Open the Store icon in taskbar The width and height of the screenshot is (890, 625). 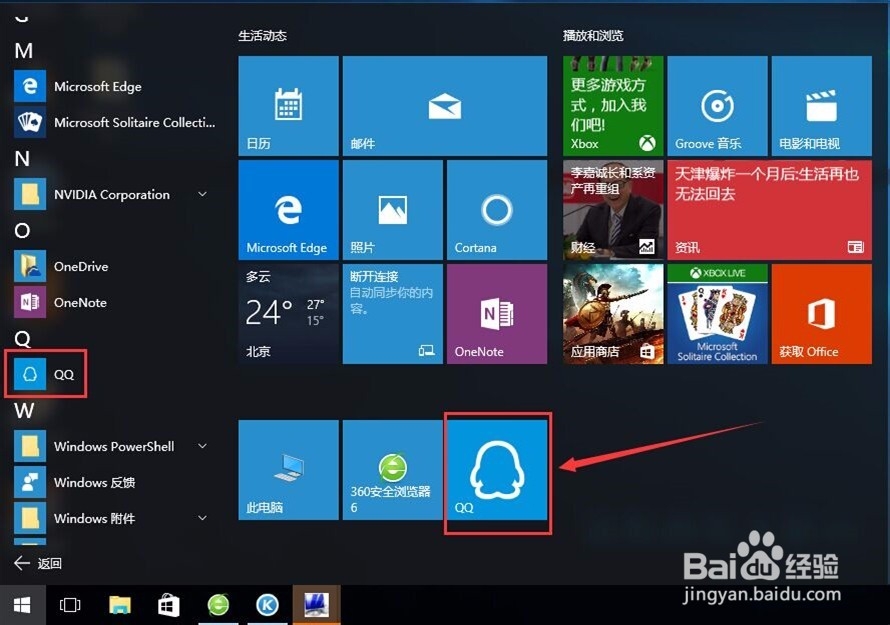tap(169, 605)
